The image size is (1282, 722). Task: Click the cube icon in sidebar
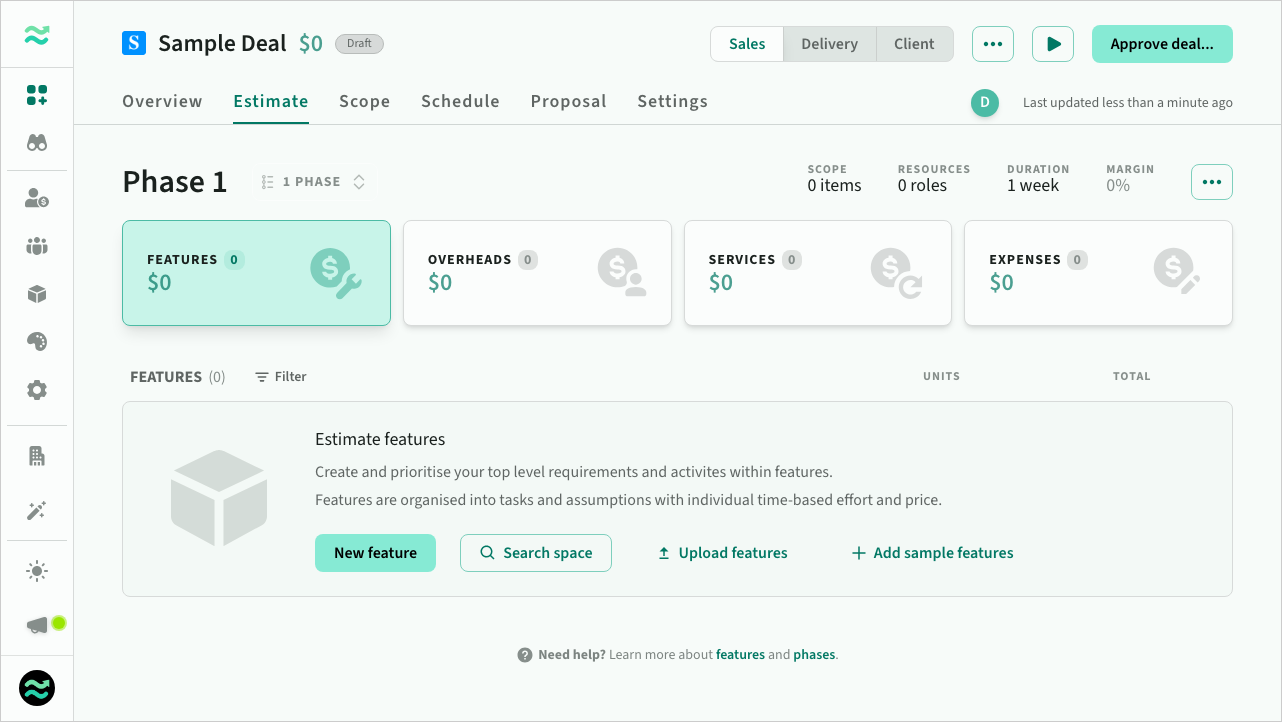[37, 294]
